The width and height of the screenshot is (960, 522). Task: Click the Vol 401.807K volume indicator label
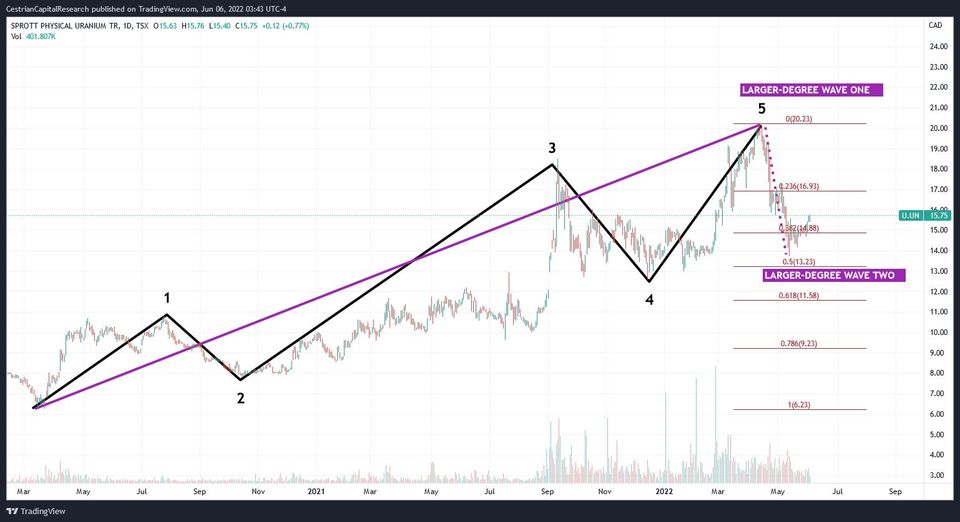34,36
